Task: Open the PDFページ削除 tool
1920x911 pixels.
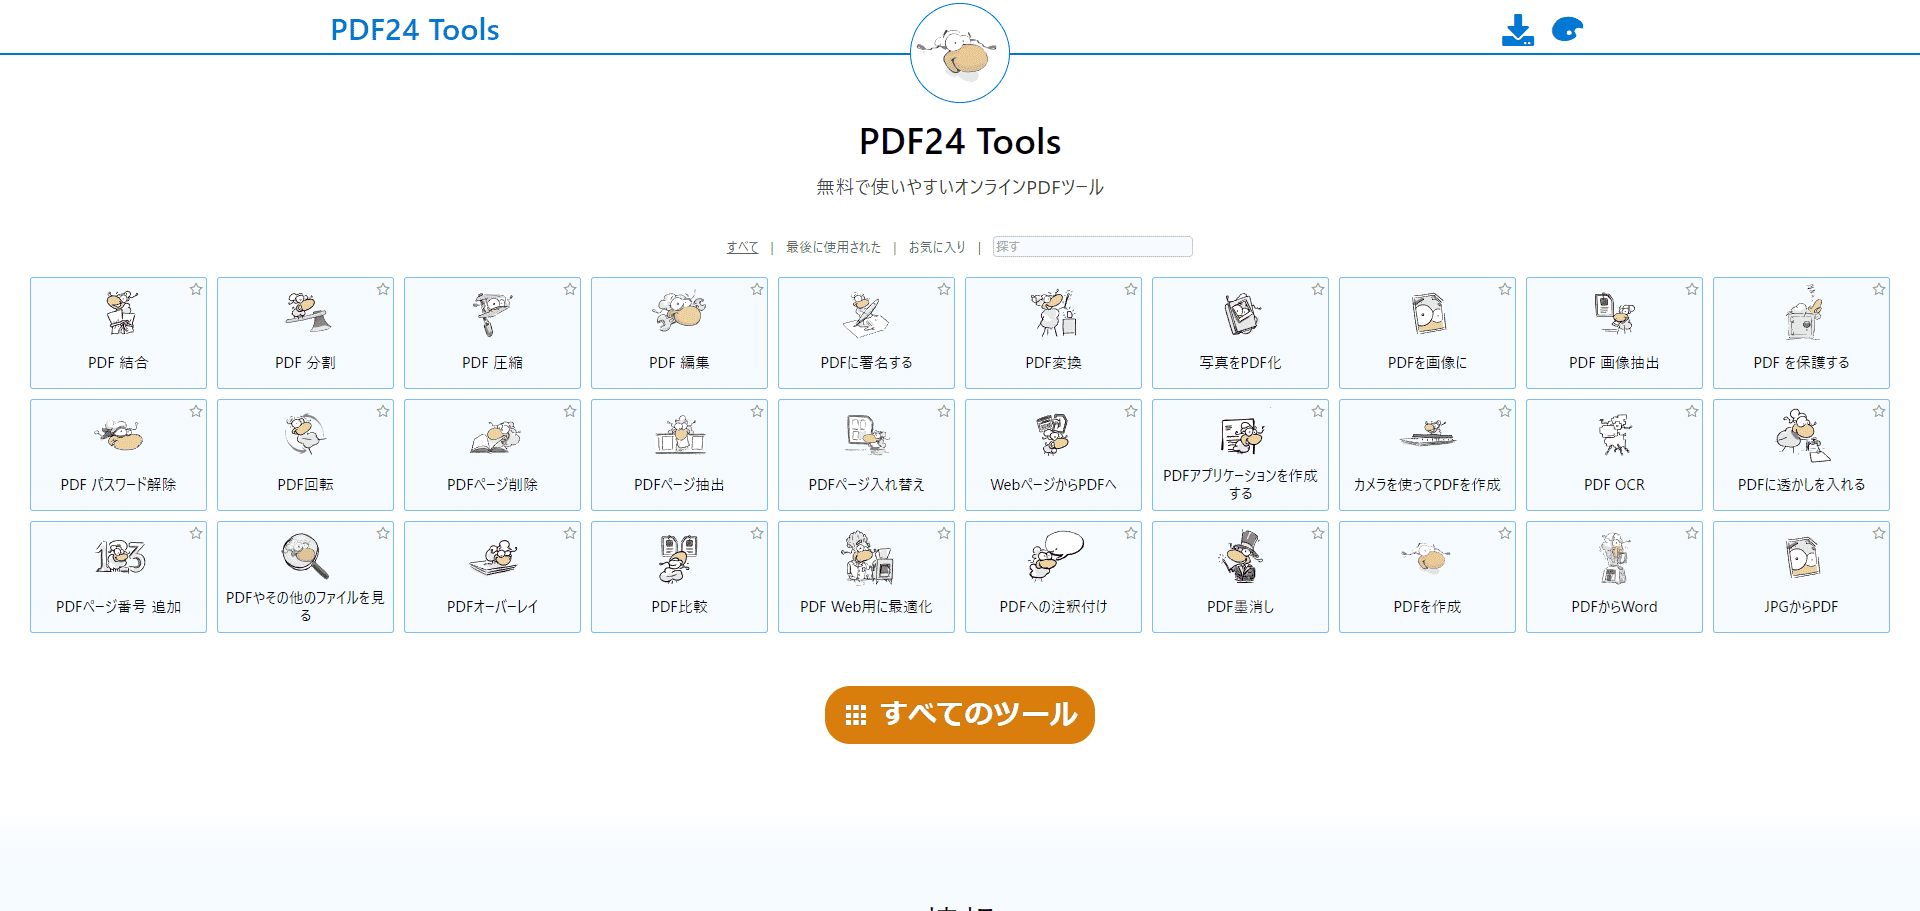Action: [492, 455]
